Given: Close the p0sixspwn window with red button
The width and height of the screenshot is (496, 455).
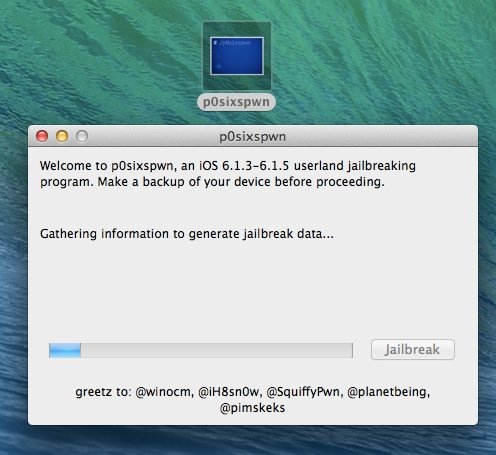Looking at the screenshot, I should (x=42, y=136).
